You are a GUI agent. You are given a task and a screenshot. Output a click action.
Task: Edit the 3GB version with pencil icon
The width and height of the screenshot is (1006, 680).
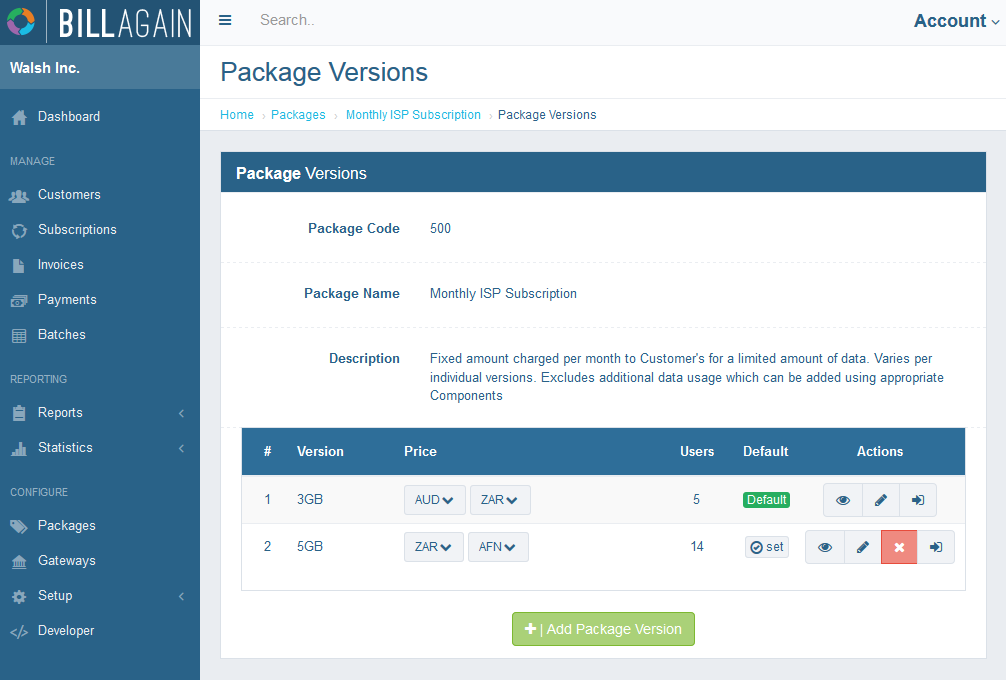pos(880,500)
